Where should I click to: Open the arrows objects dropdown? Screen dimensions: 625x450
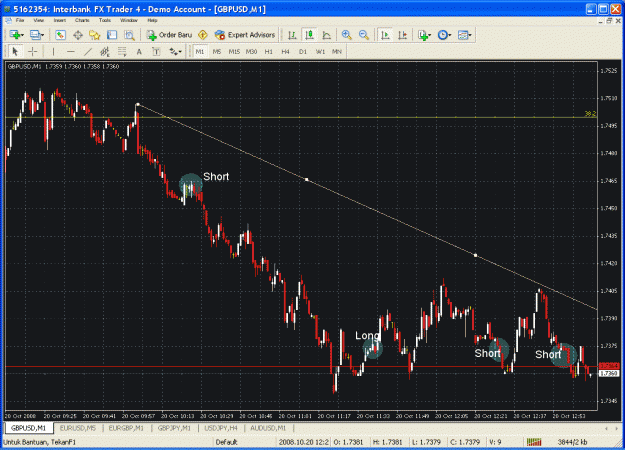click(x=175, y=51)
